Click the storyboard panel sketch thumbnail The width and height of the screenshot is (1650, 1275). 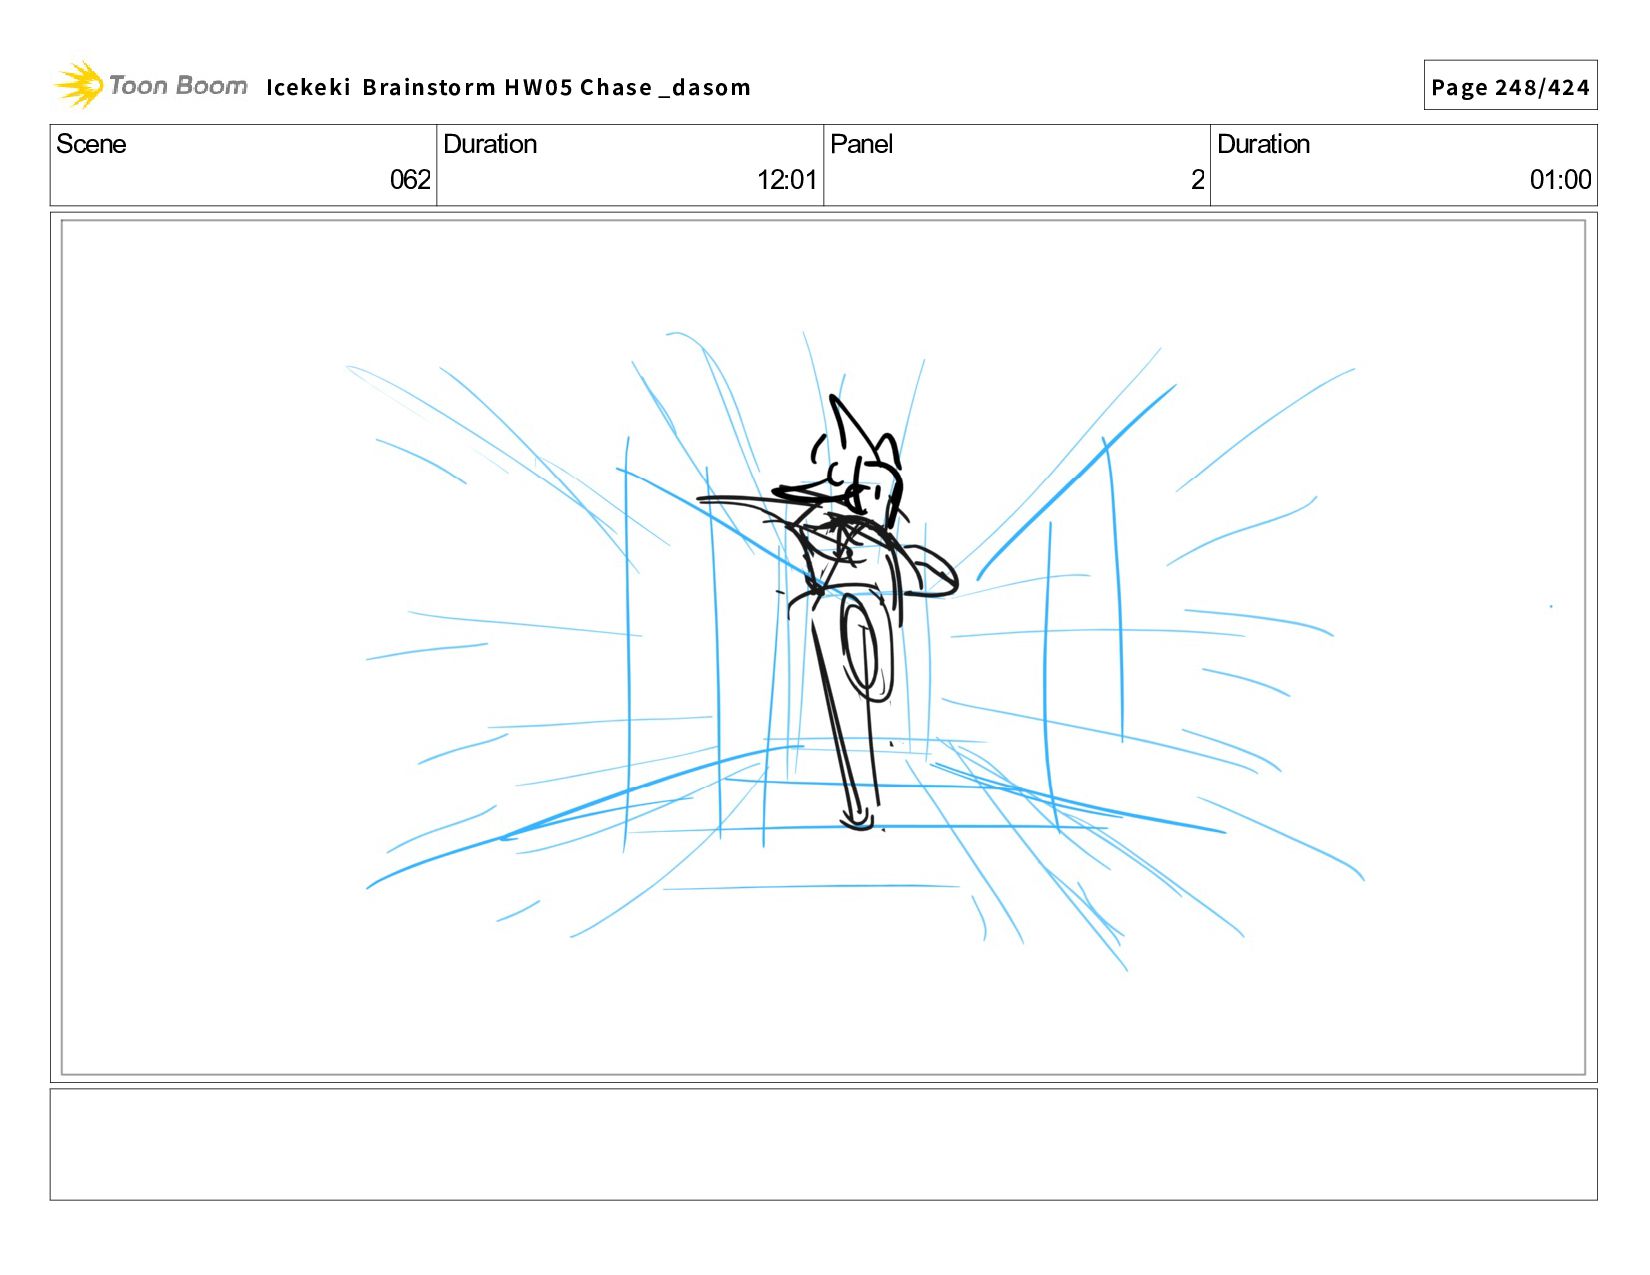823,647
